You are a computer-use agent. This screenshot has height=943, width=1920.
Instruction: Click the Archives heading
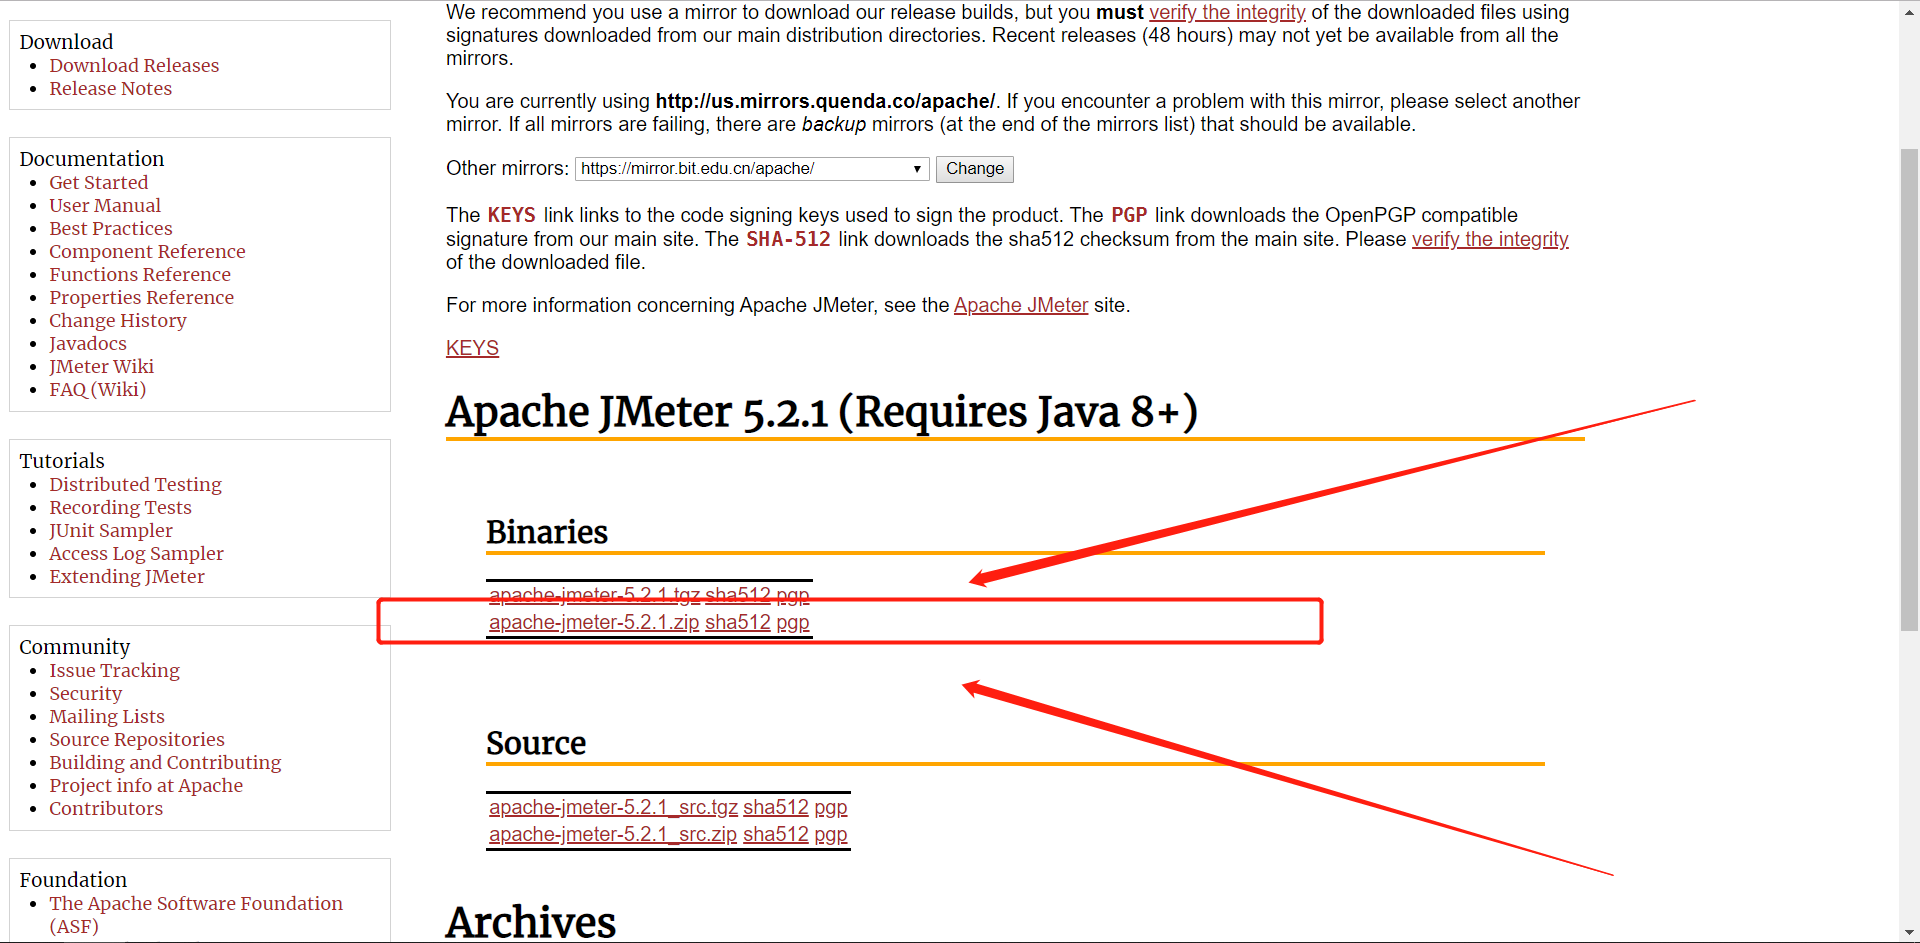point(531,921)
